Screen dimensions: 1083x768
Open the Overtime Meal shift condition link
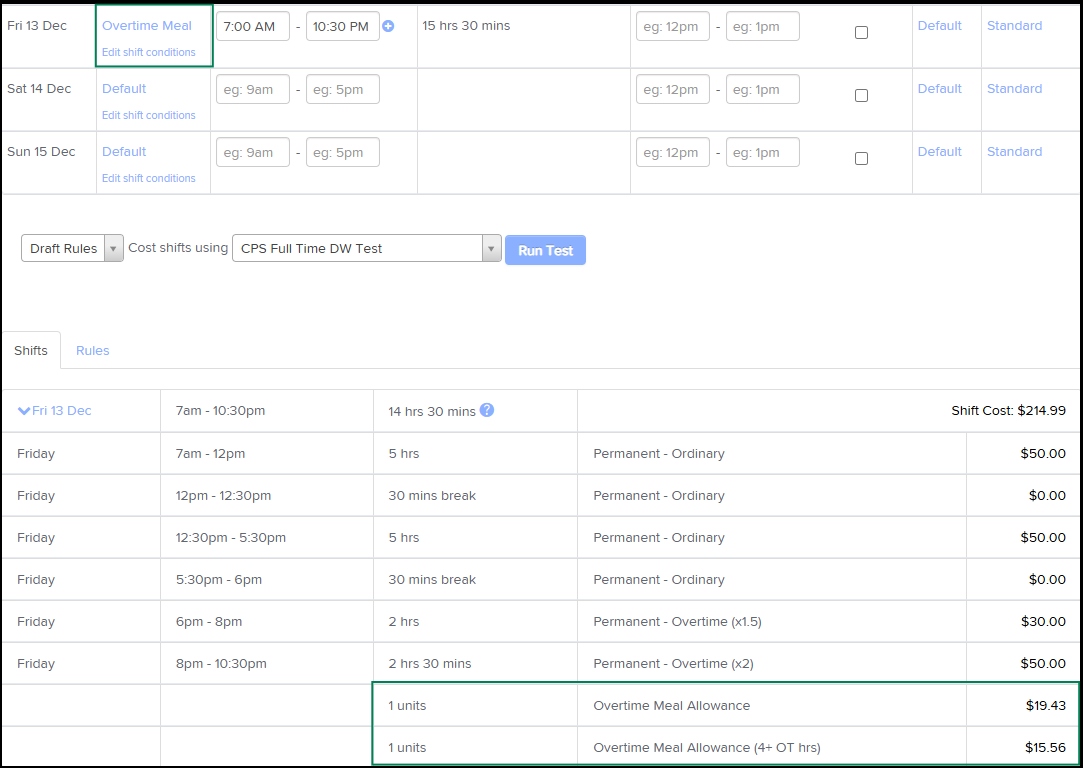(147, 26)
